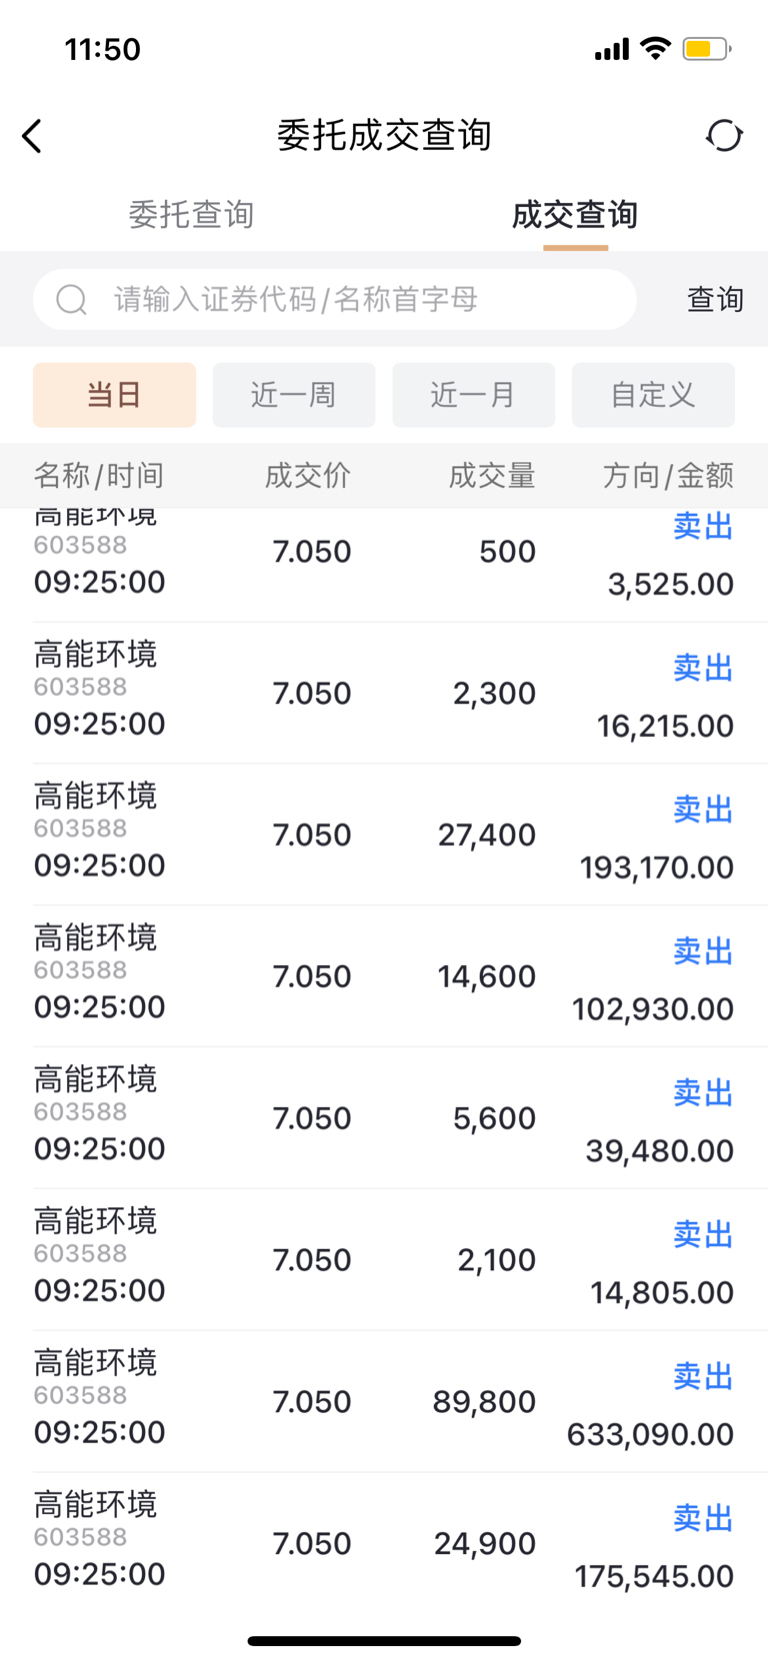Open the 27,400 volume trade record
Image resolution: width=768 pixels, height=1663 pixels.
(384, 835)
